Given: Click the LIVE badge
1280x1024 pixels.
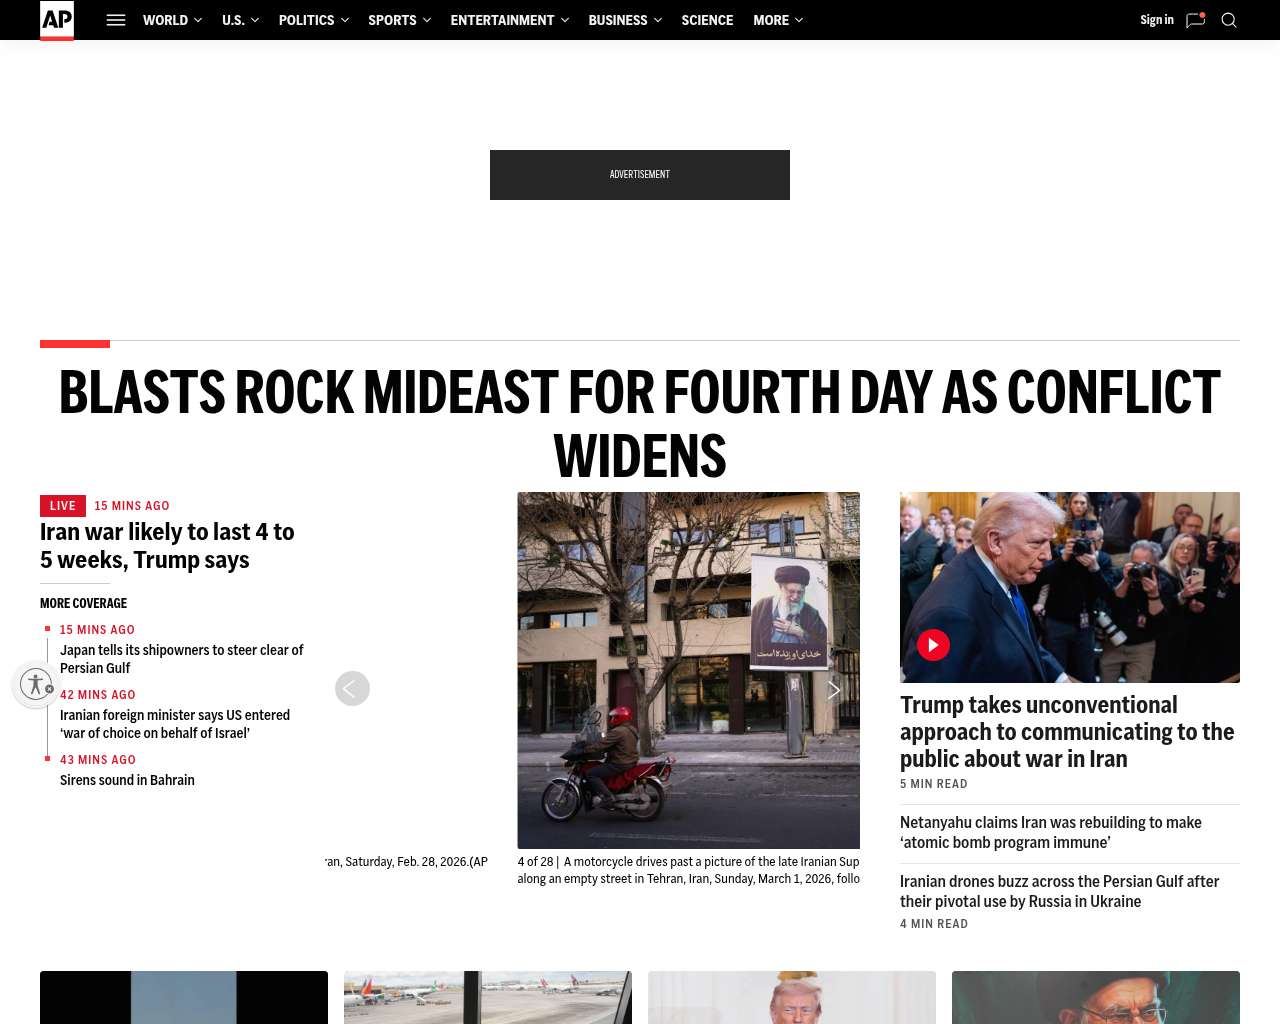Looking at the screenshot, I should (x=63, y=506).
